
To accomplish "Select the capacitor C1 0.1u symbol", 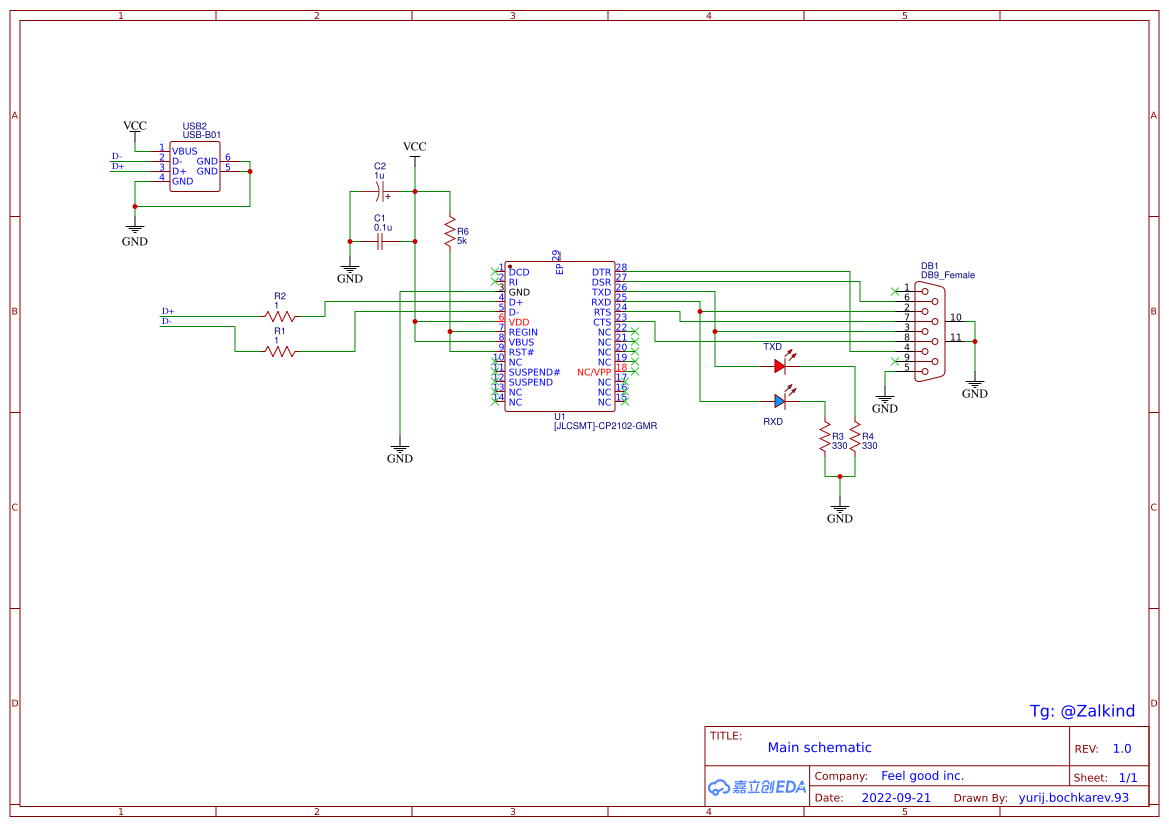I will 378,240.
